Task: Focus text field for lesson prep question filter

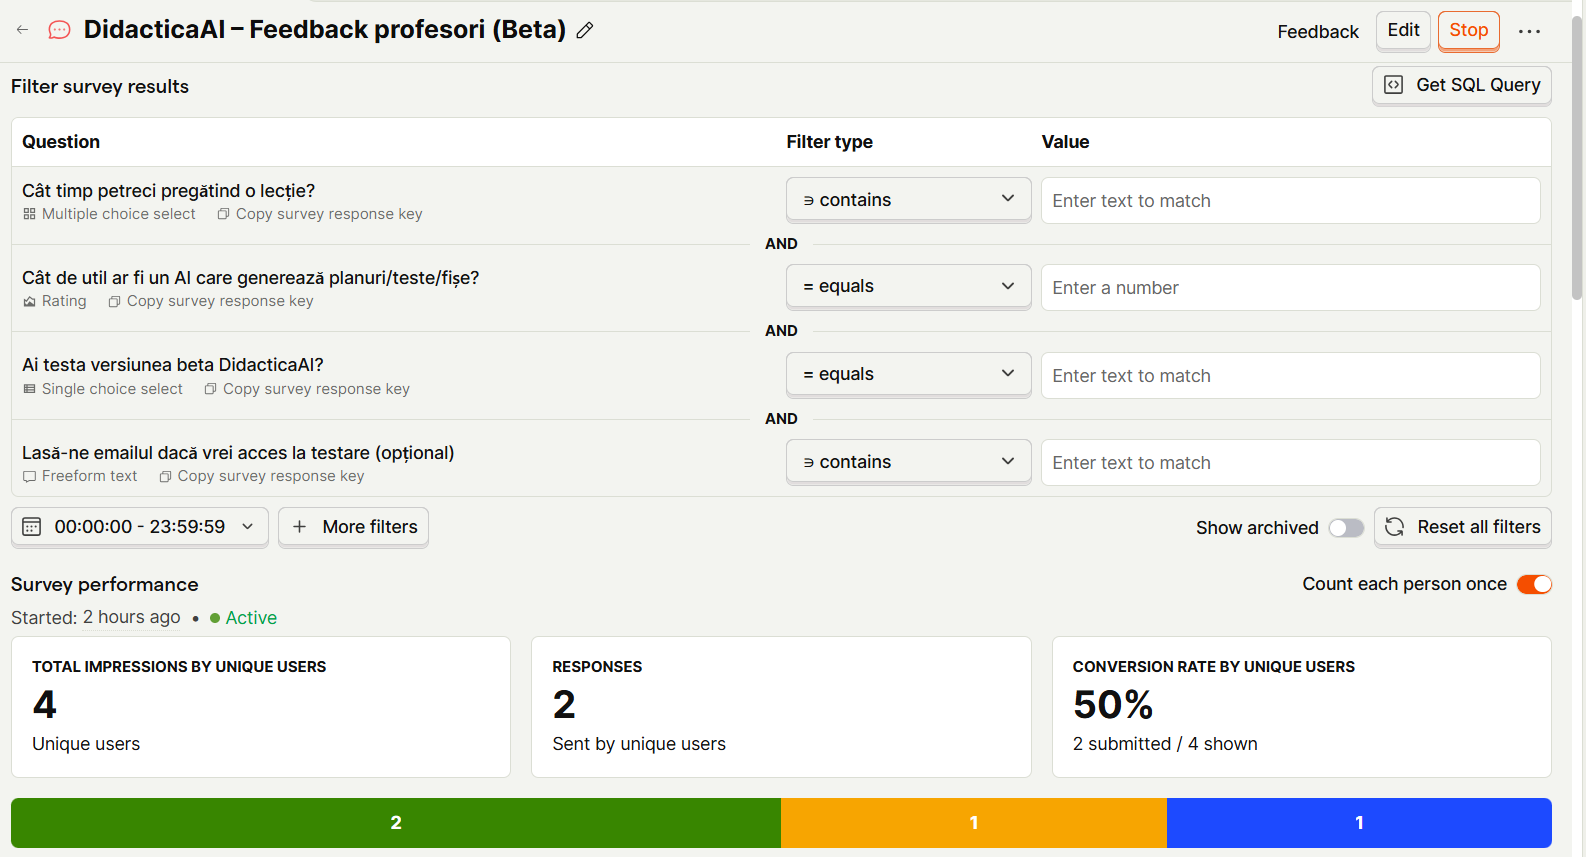Action: (1290, 200)
